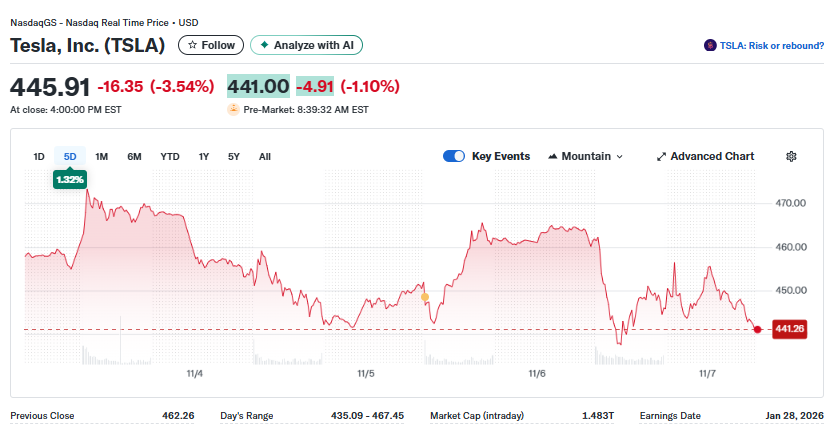This screenshot has width=837, height=432.
Task: Click the sparkle icon in Analyze with AI
Action: [x=265, y=45]
